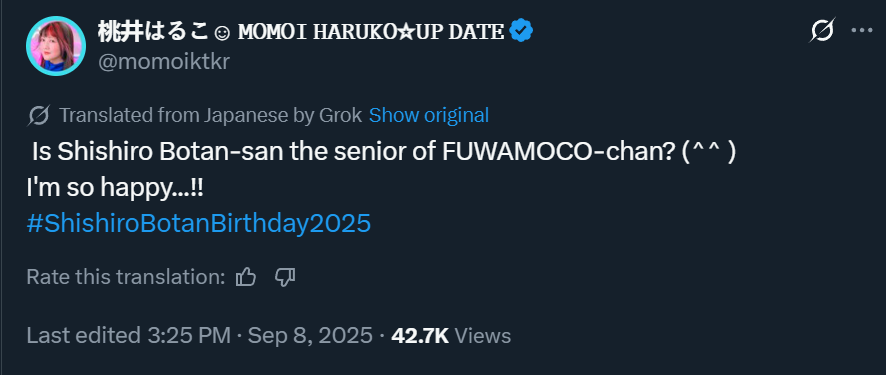This screenshot has width=886, height=375.
Task: Click the Rate this translation label
Action: (x=126, y=277)
